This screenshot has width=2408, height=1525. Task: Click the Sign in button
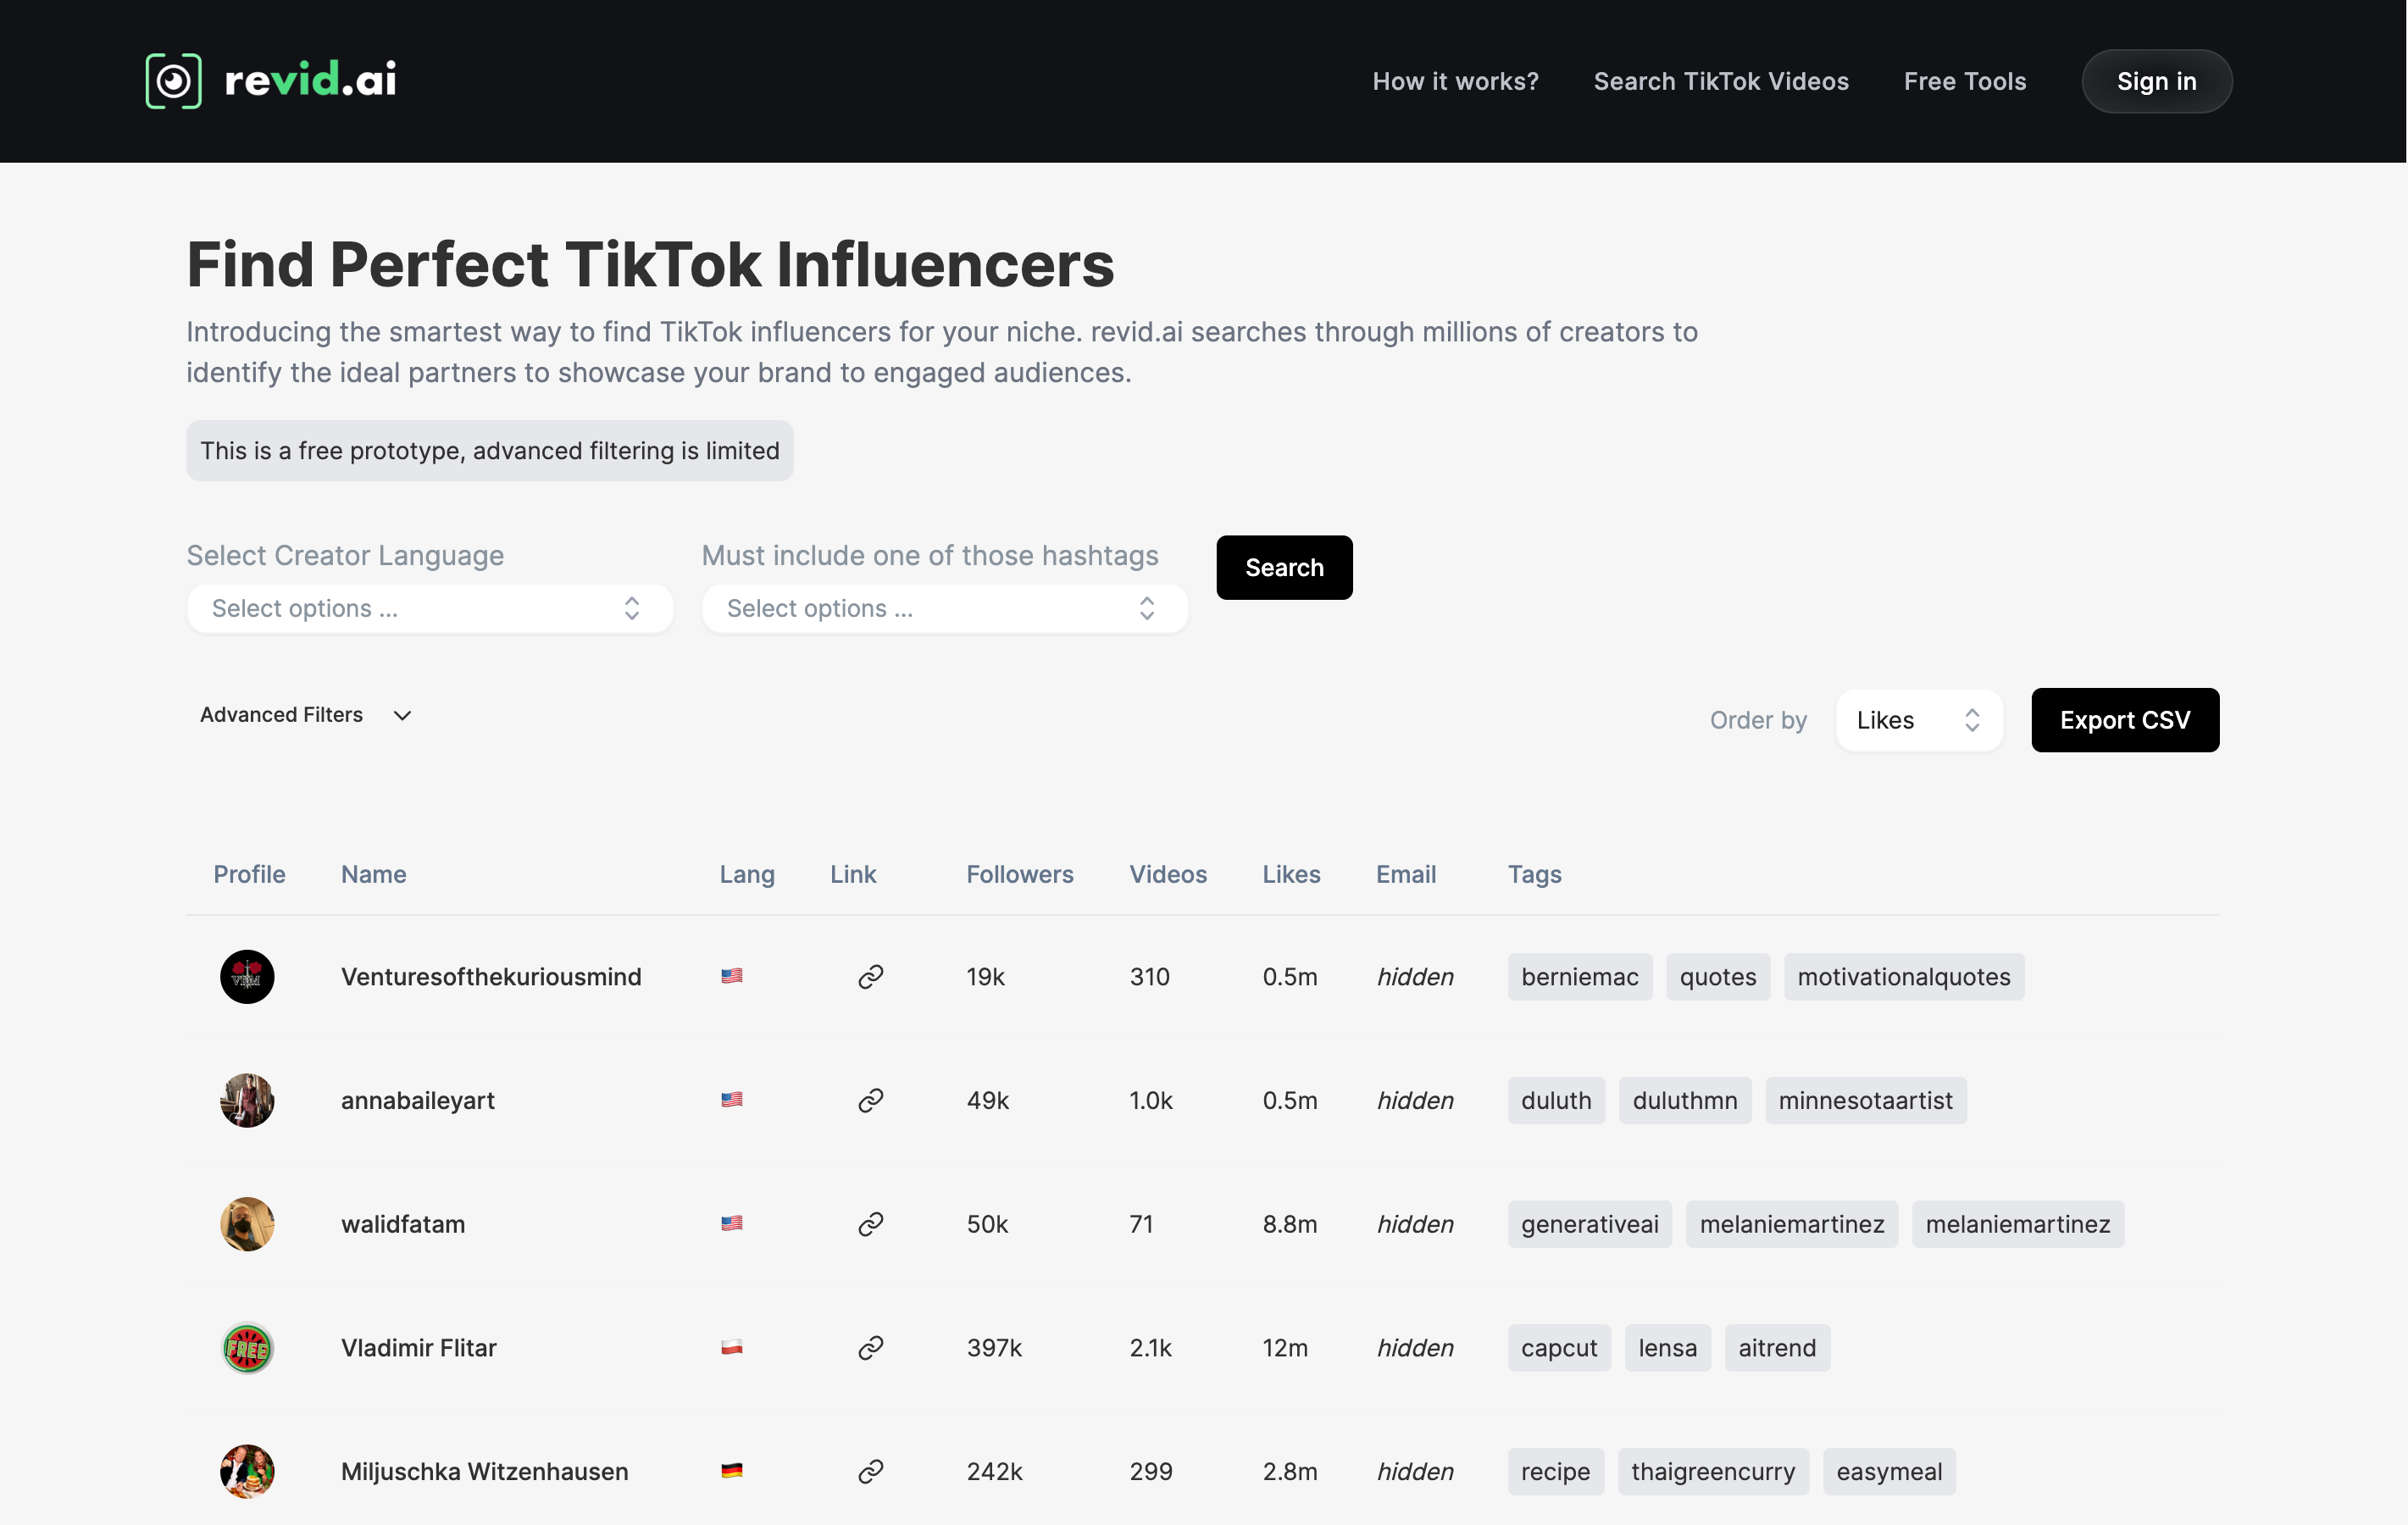pyautogui.click(x=2156, y=81)
